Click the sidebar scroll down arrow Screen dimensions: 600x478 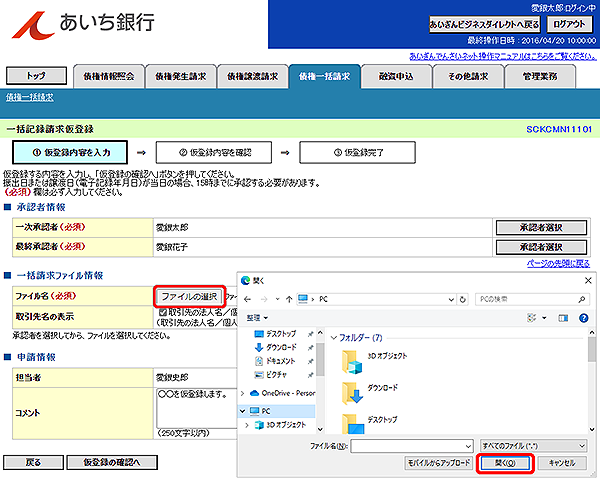click(x=320, y=429)
